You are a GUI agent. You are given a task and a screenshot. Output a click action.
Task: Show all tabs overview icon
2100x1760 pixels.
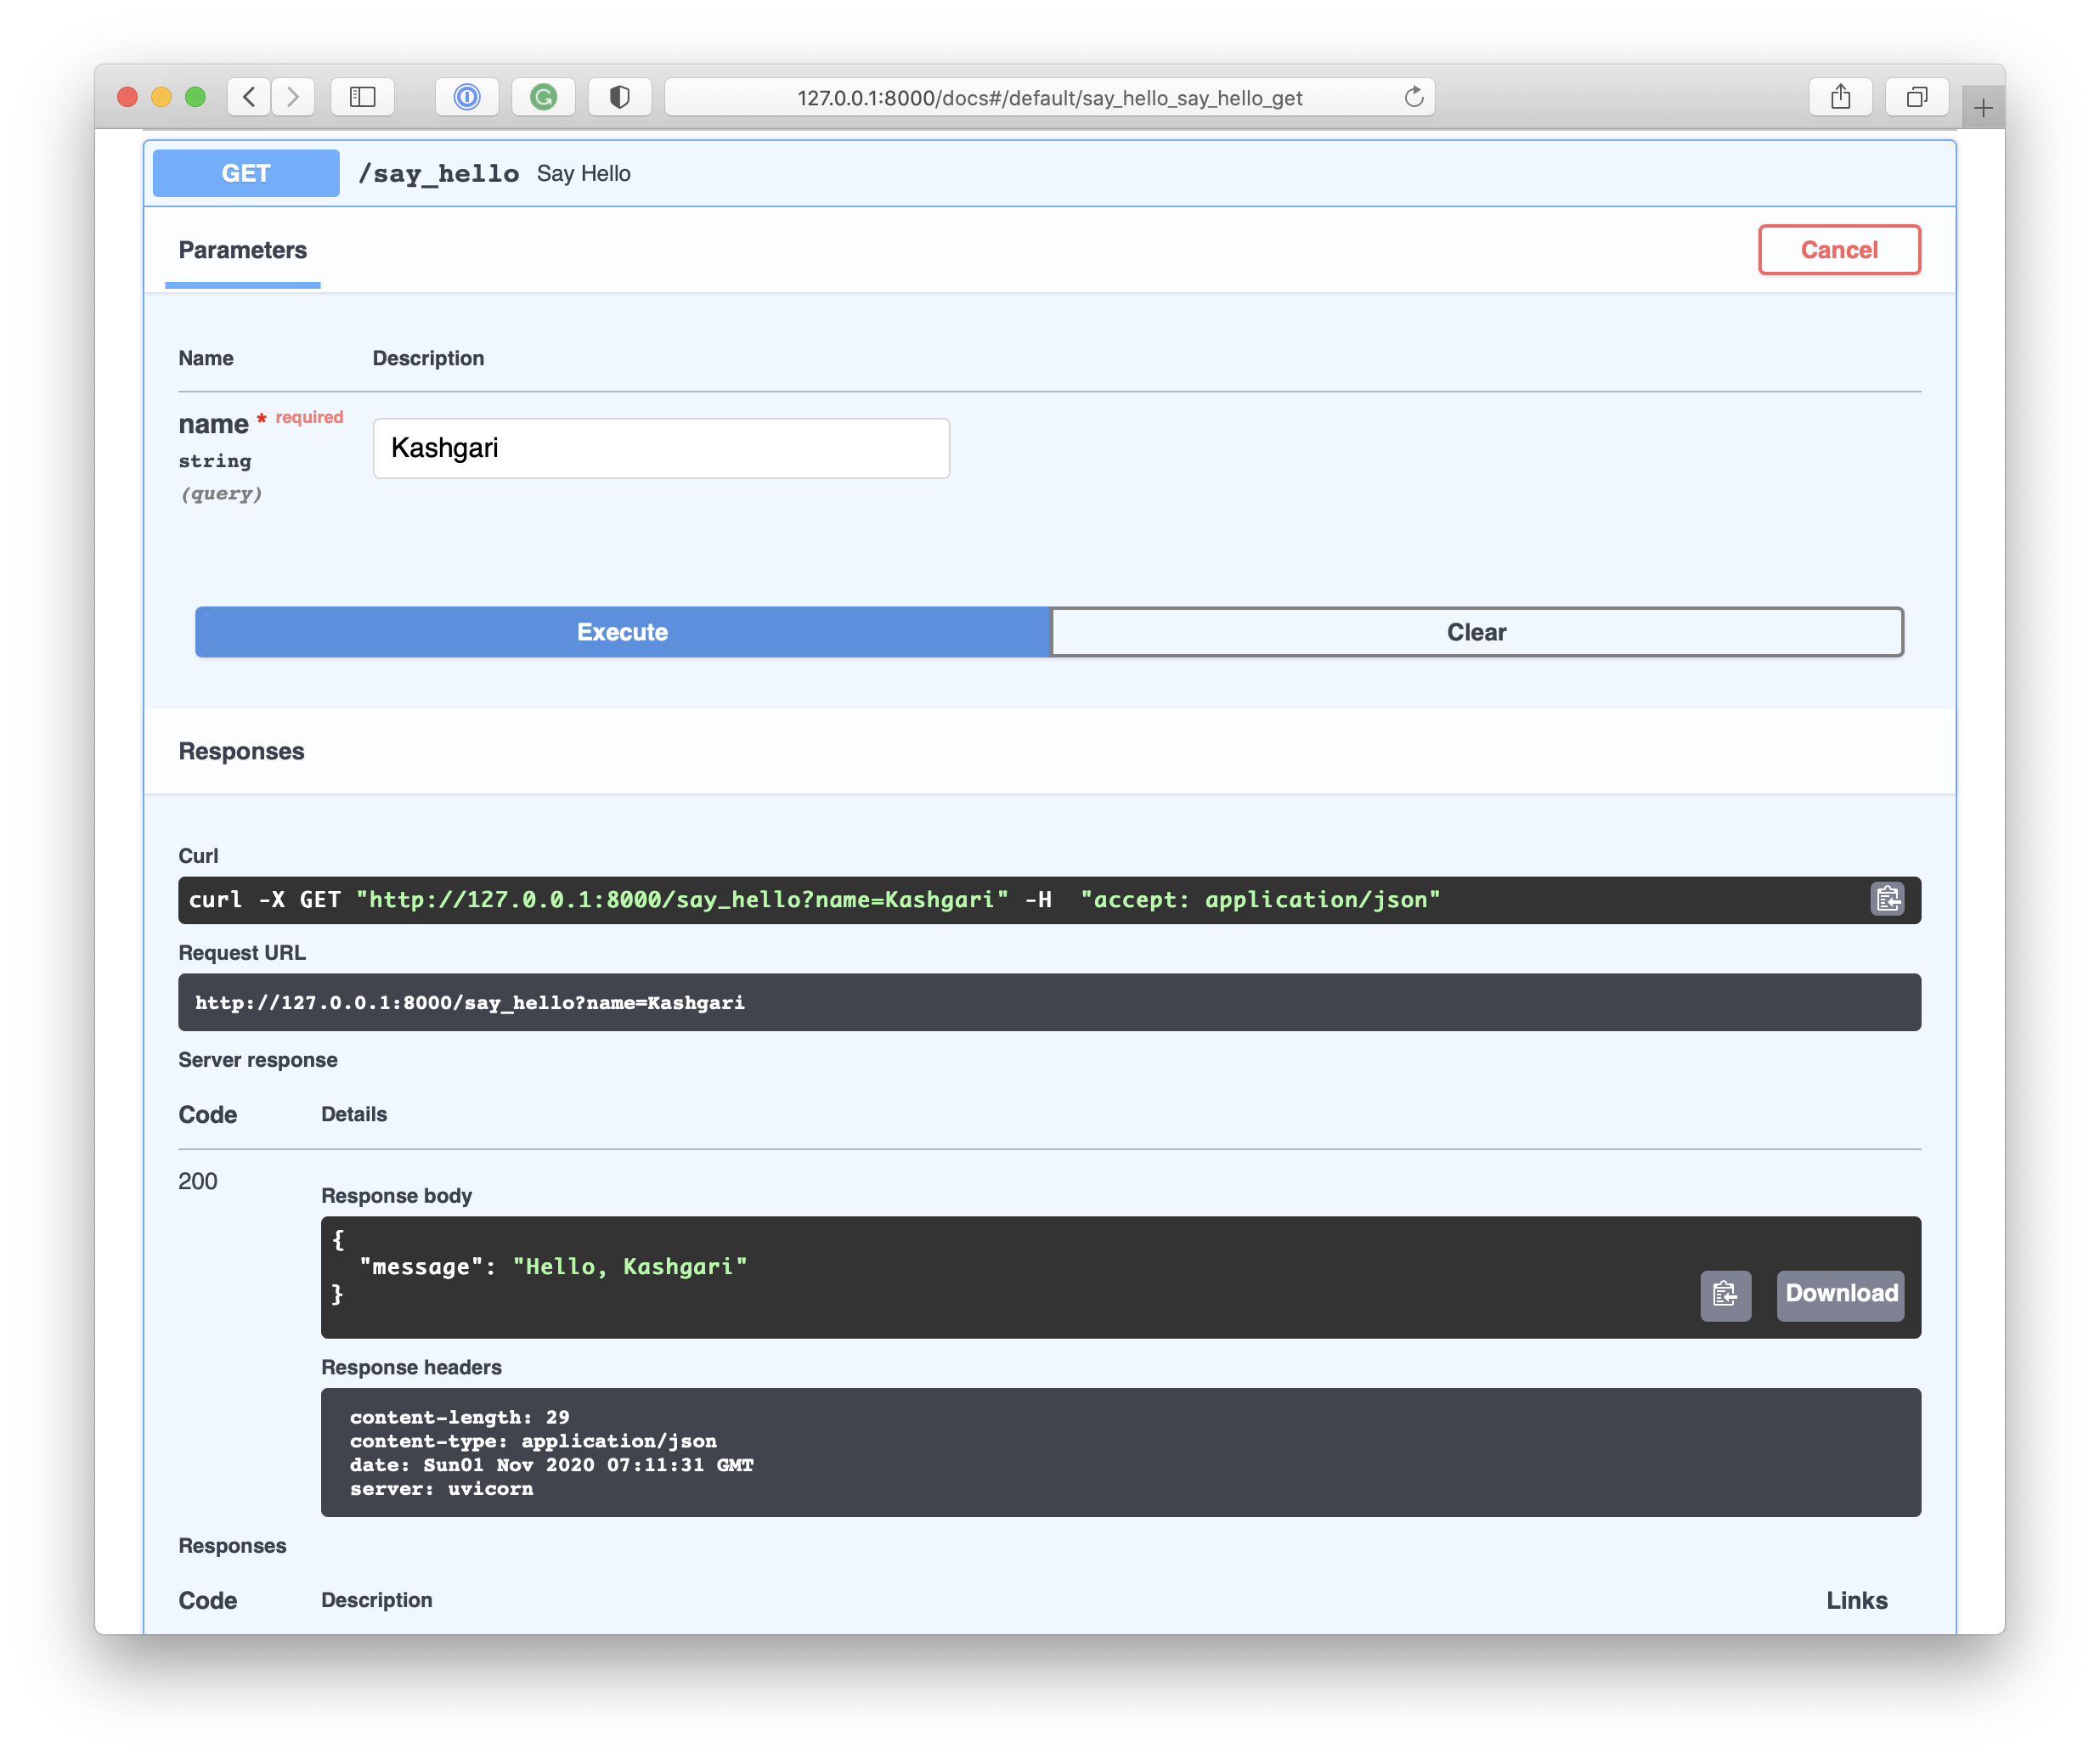point(1916,97)
